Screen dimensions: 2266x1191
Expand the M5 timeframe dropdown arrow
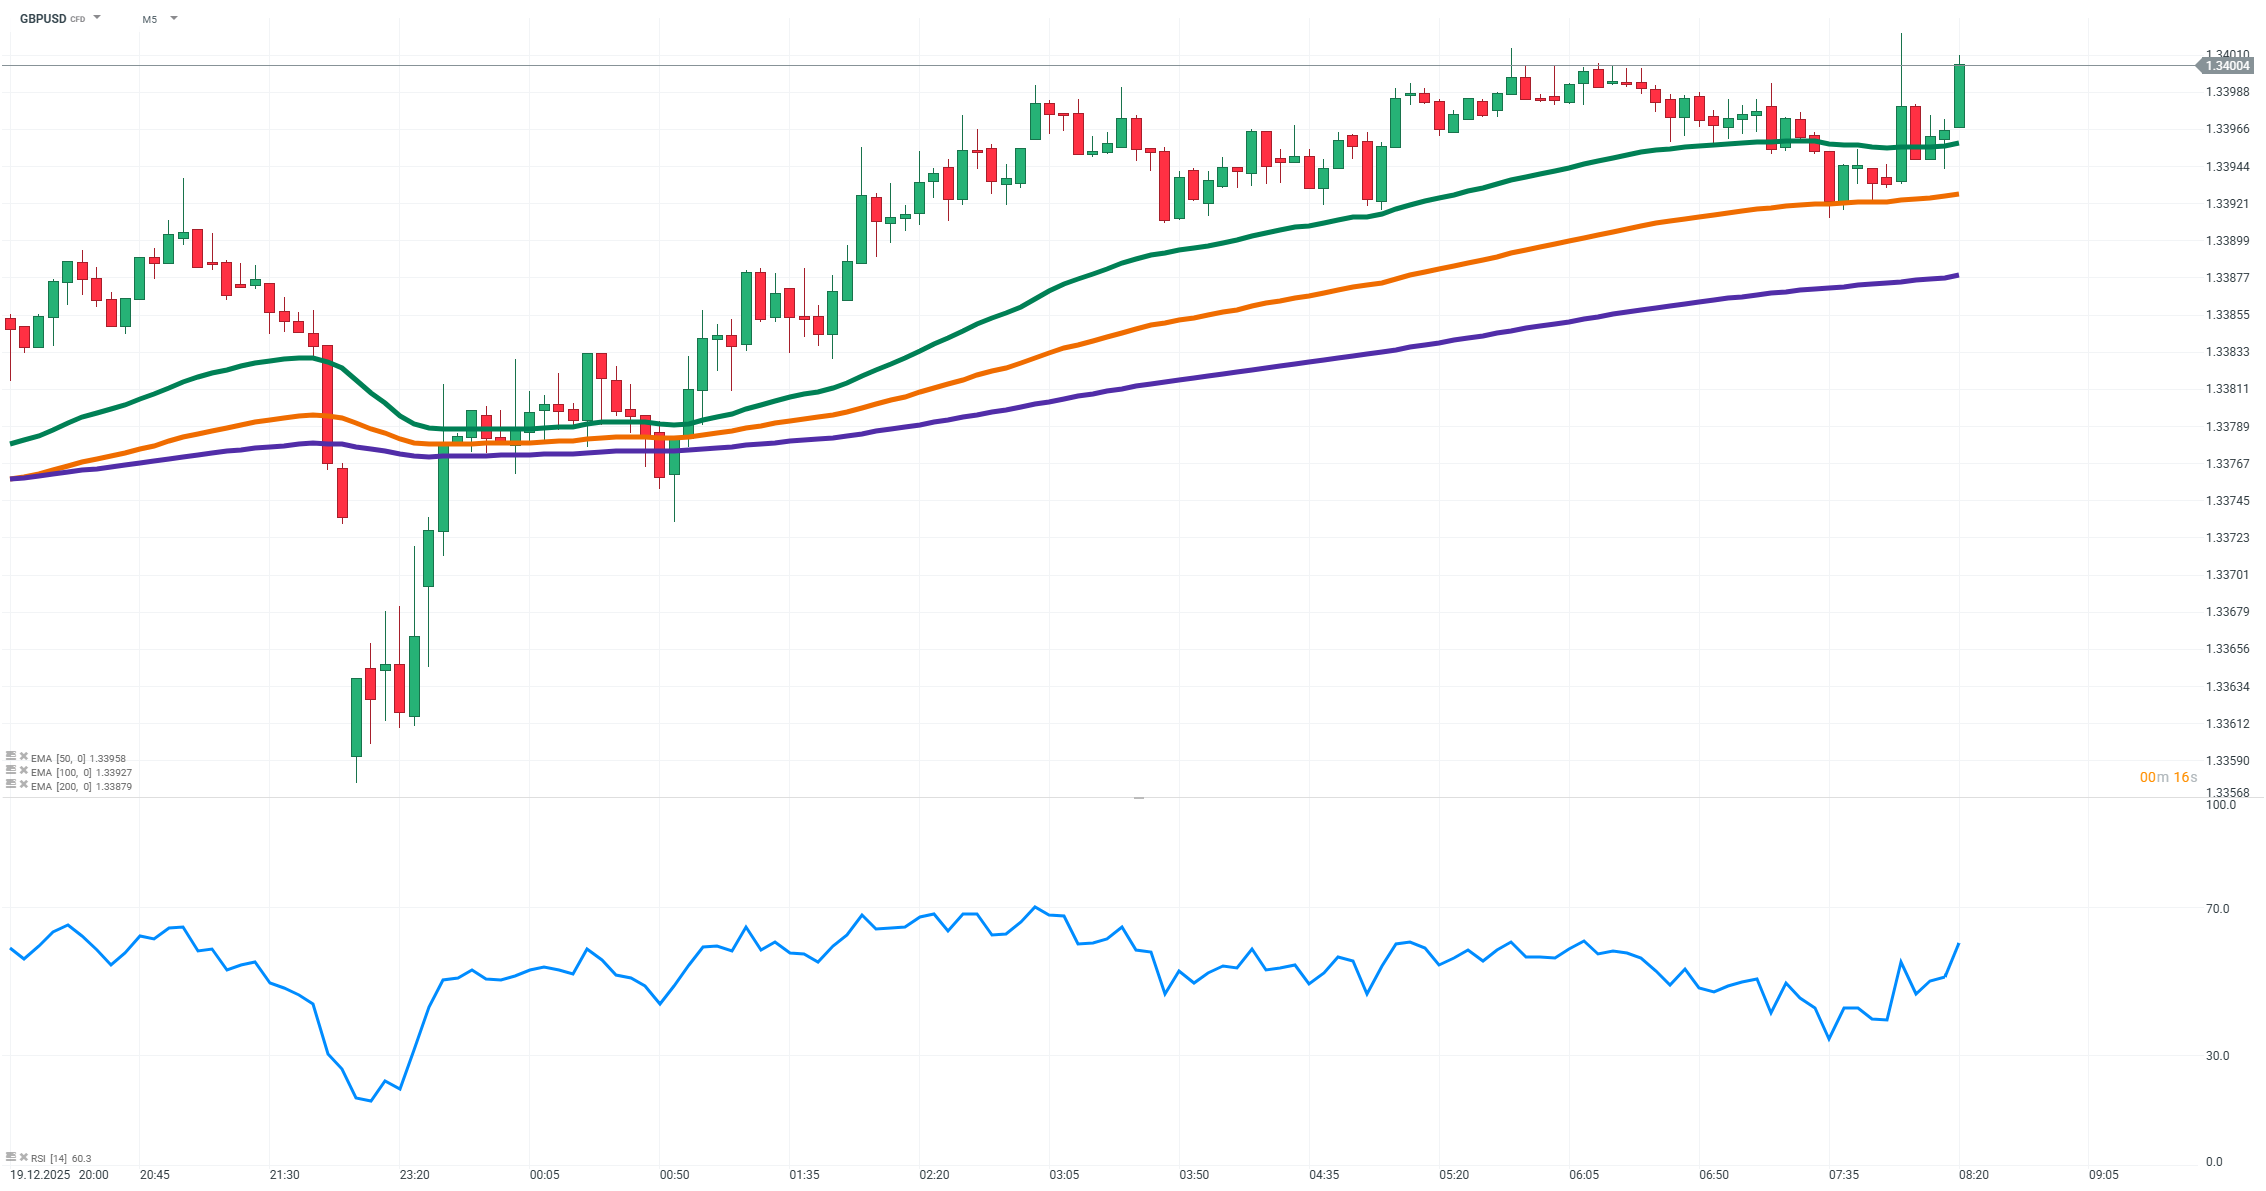click(x=174, y=18)
